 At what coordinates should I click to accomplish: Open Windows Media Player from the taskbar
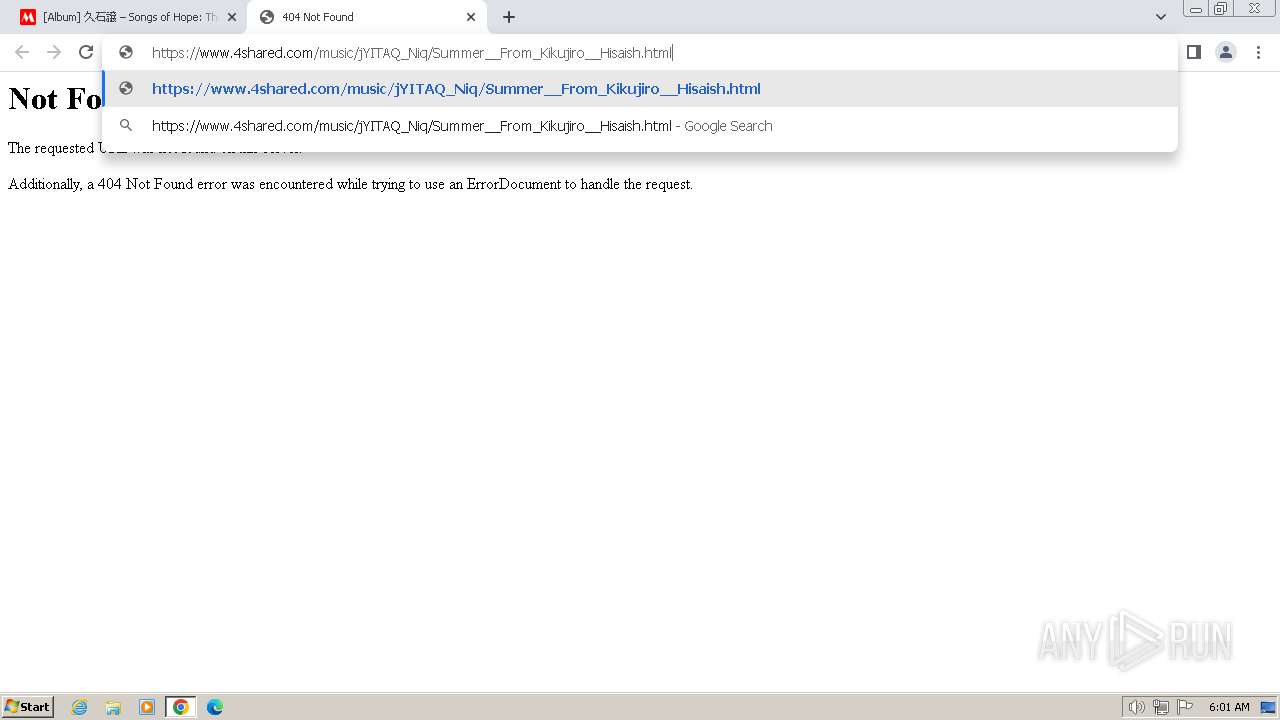[x=147, y=707]
